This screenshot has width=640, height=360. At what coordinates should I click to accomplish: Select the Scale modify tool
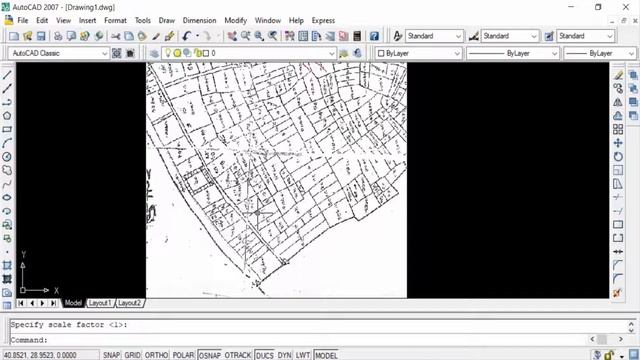coord(618,170)
